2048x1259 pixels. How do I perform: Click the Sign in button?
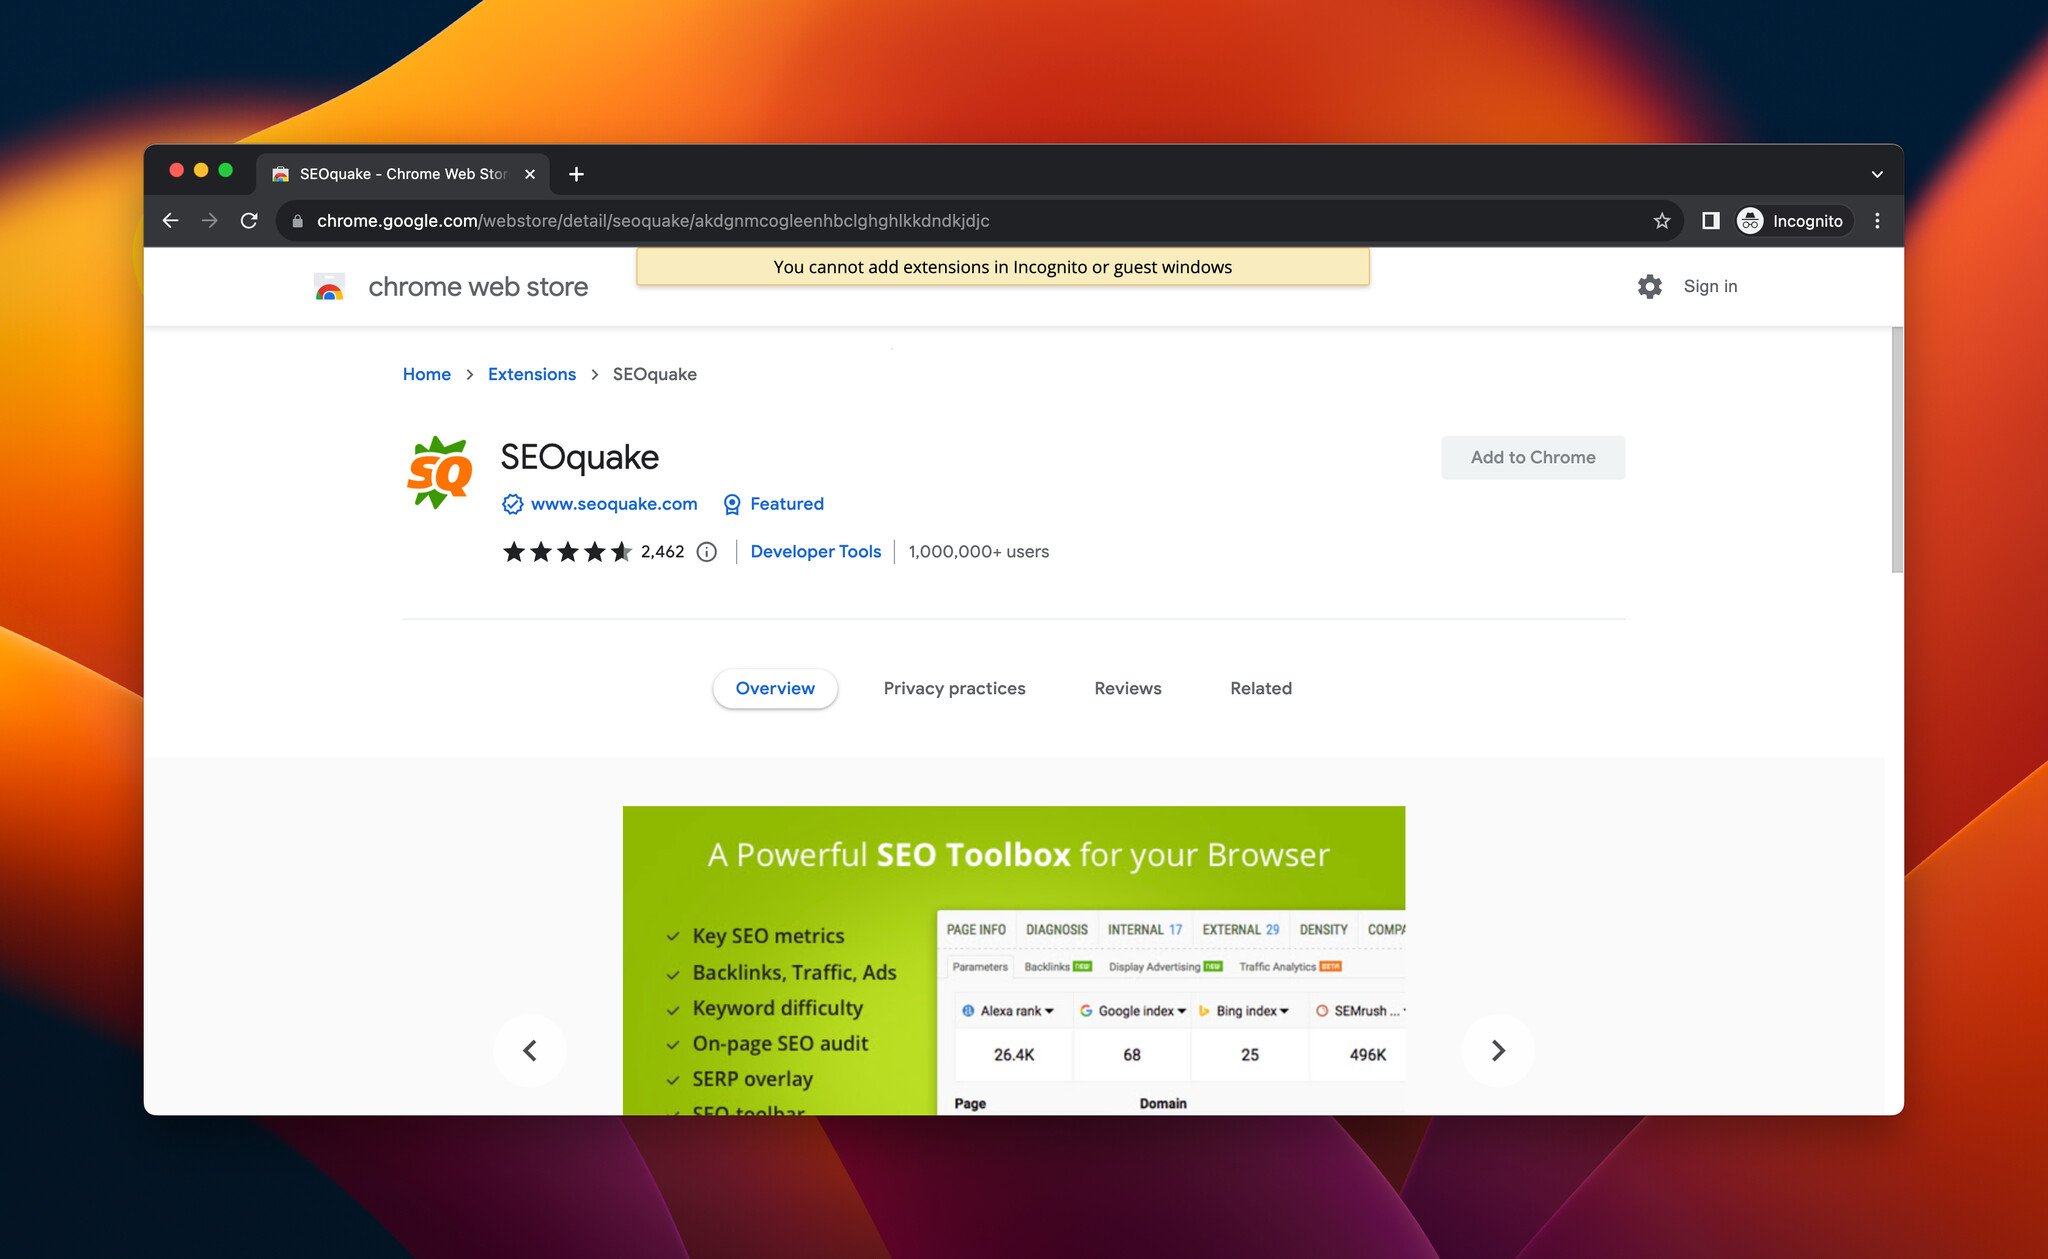click(x=1710, y=285)
